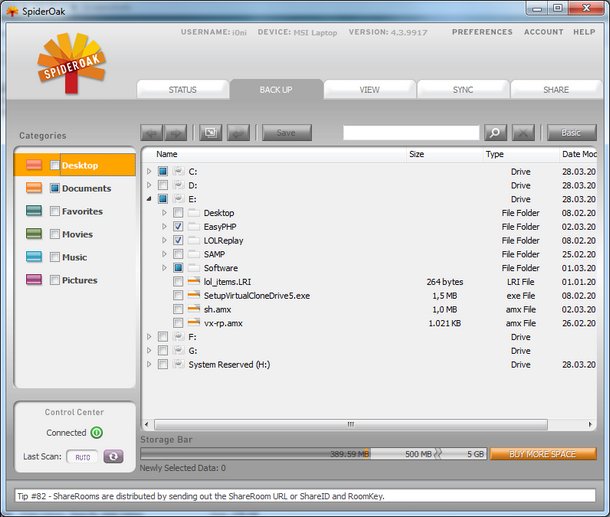Expand the System Reserved (H:) node
This screenshot has width=610, height=517.
[x=149, y=364]
